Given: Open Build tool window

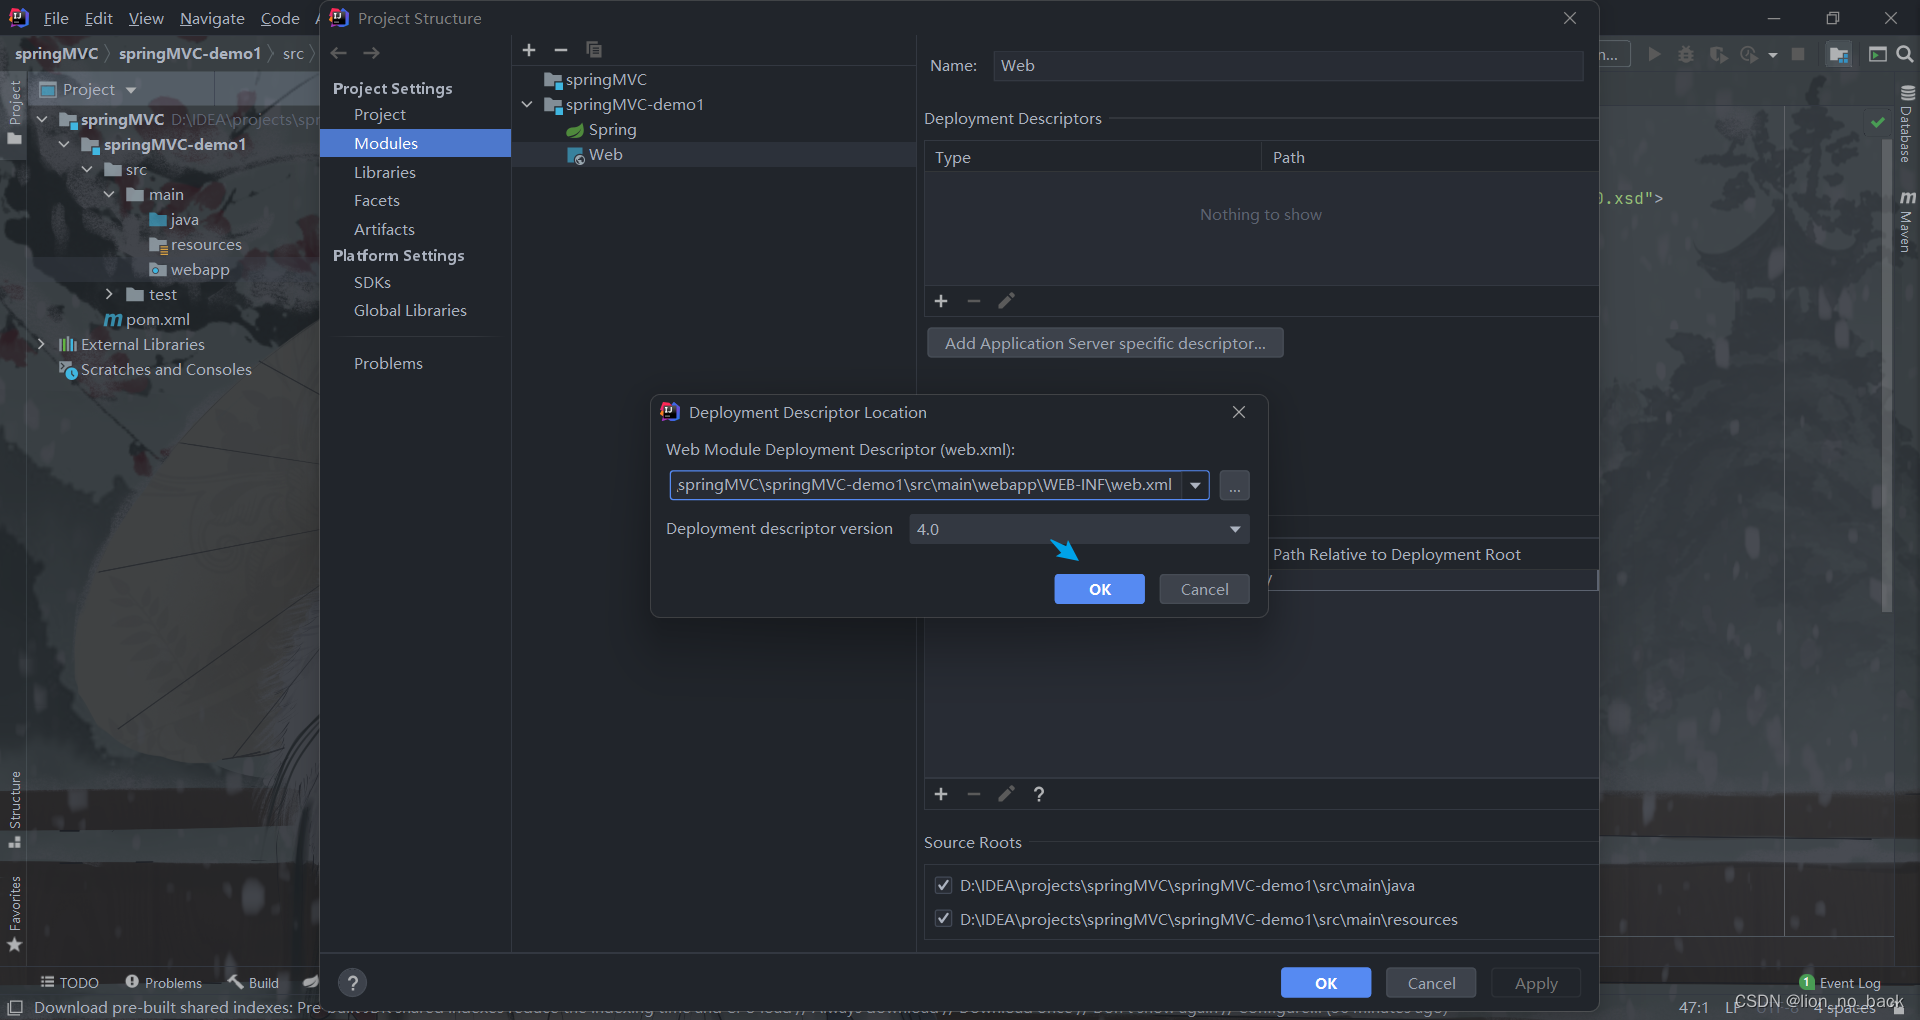Looking at the screenshot, I should [x=253, y=983].
